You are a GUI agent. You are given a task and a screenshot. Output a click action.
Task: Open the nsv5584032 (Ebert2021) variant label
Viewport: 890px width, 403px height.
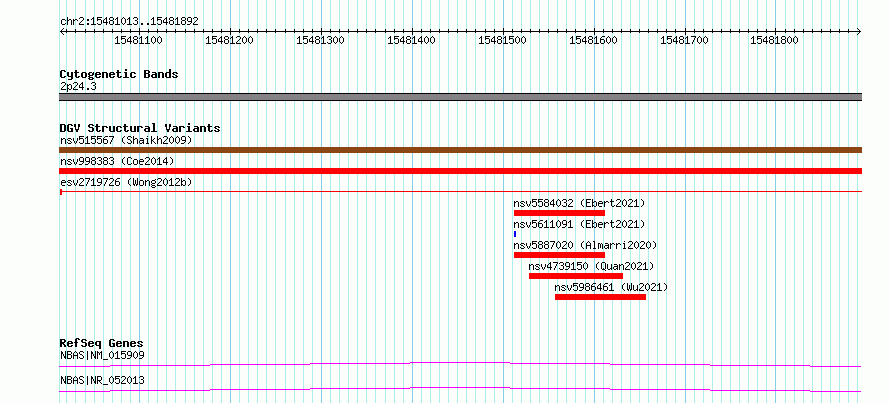coord(580,203)
